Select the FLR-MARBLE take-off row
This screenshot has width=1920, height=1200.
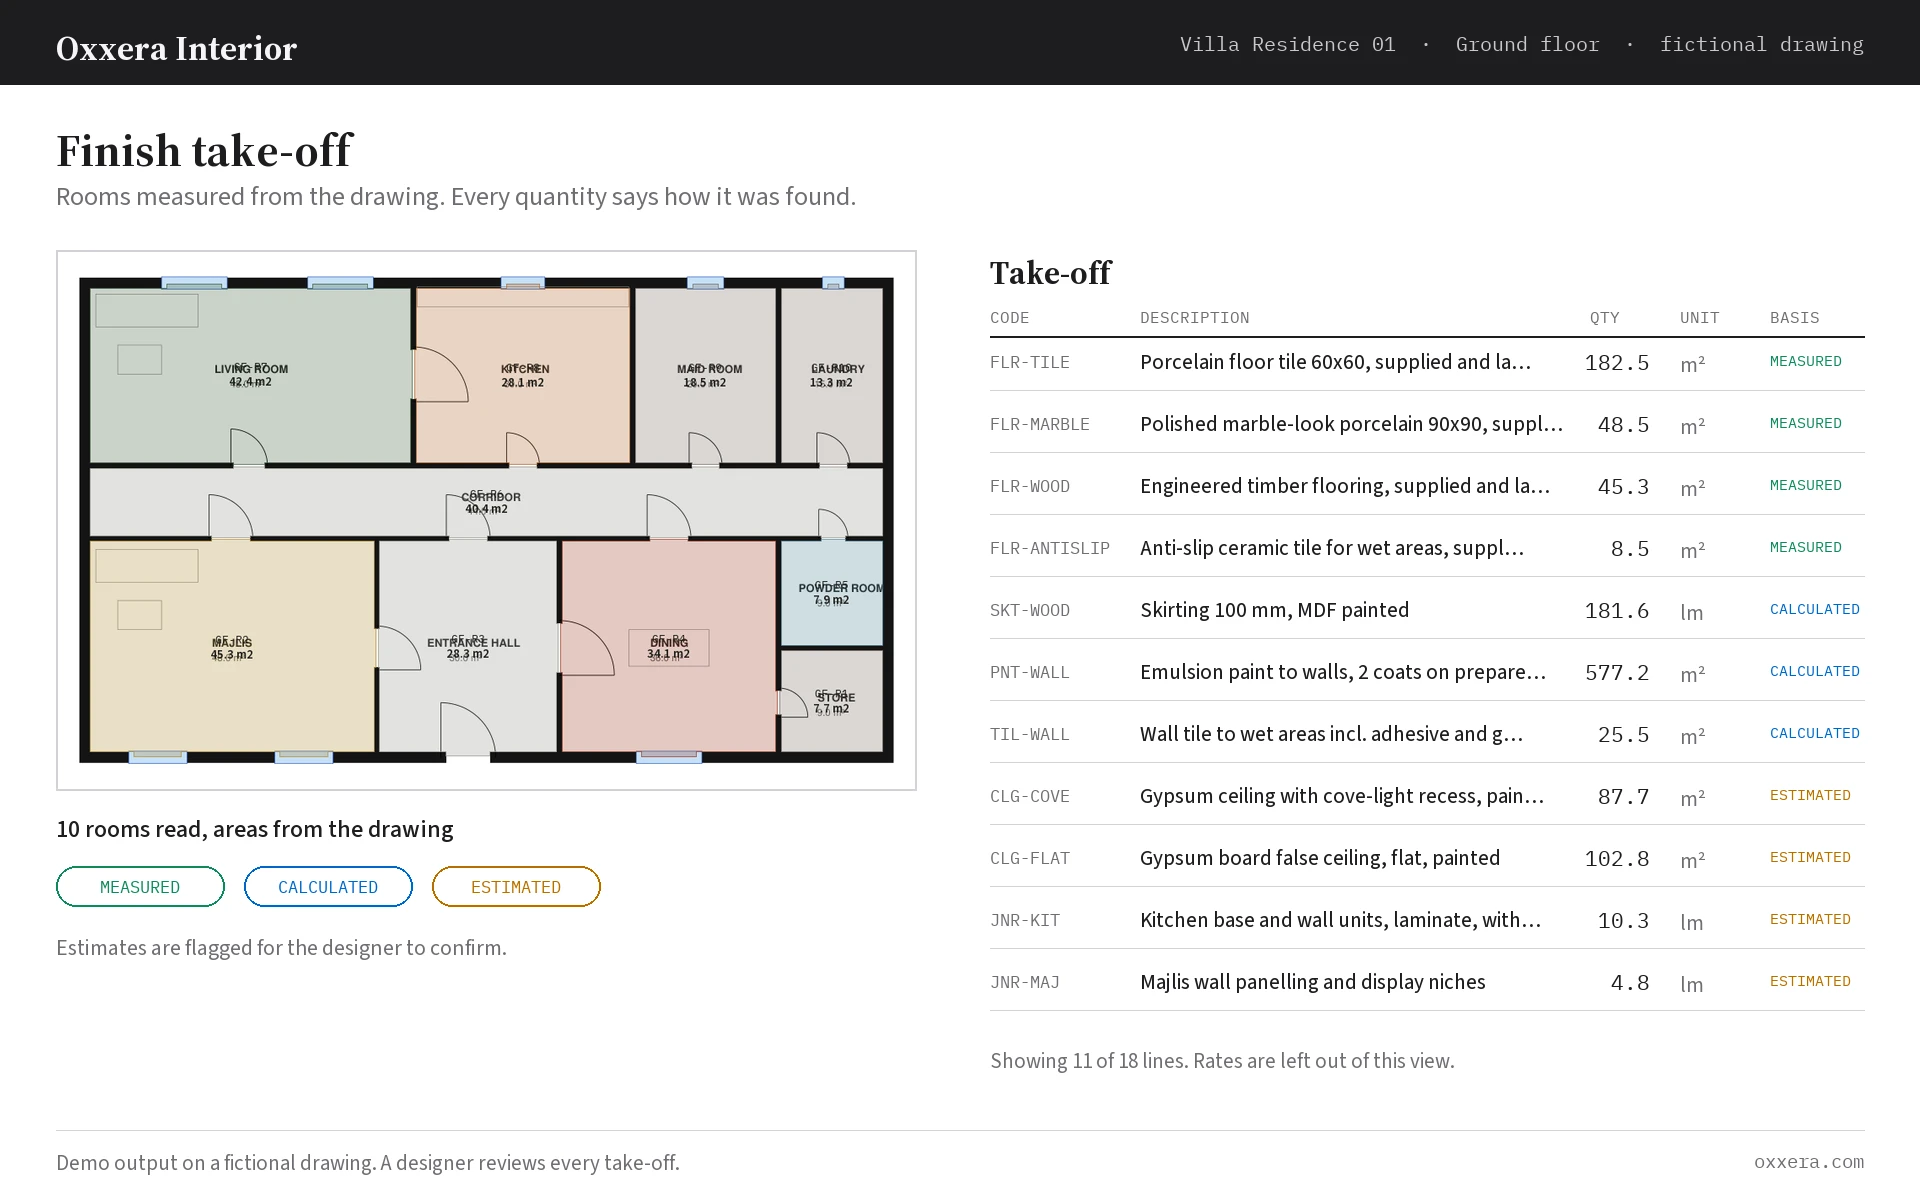click(1427, 424)
